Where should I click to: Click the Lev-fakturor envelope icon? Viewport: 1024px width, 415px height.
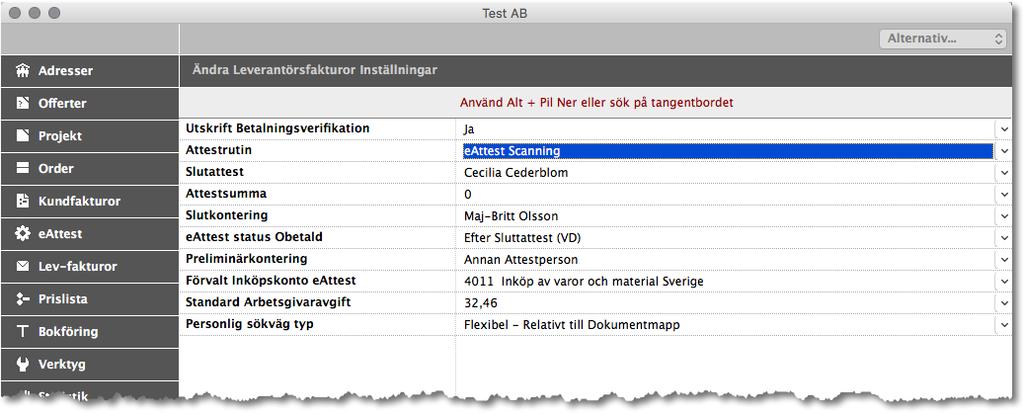pos(22,266)
